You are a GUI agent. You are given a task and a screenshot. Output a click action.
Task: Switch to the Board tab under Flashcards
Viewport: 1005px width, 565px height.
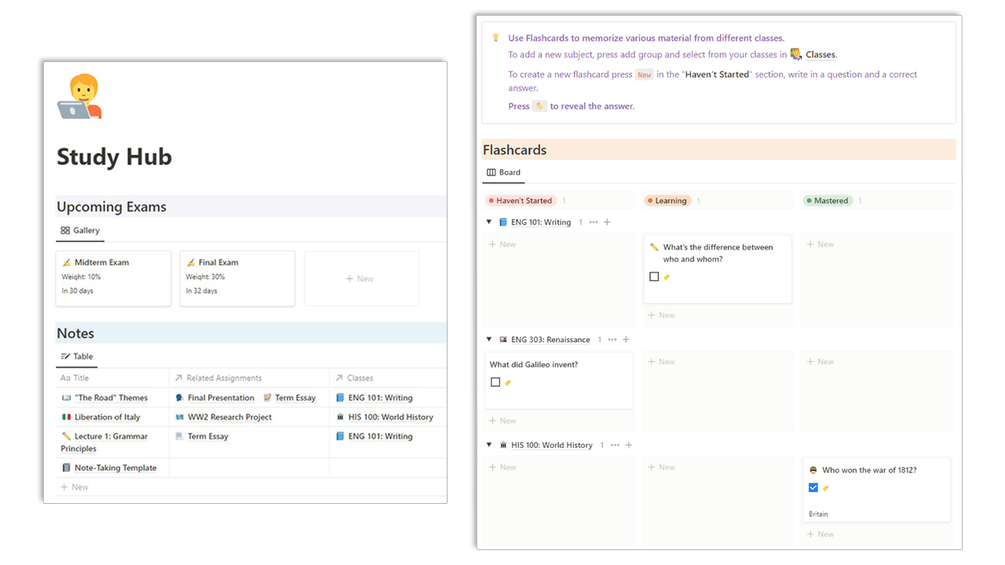[504, 173]
